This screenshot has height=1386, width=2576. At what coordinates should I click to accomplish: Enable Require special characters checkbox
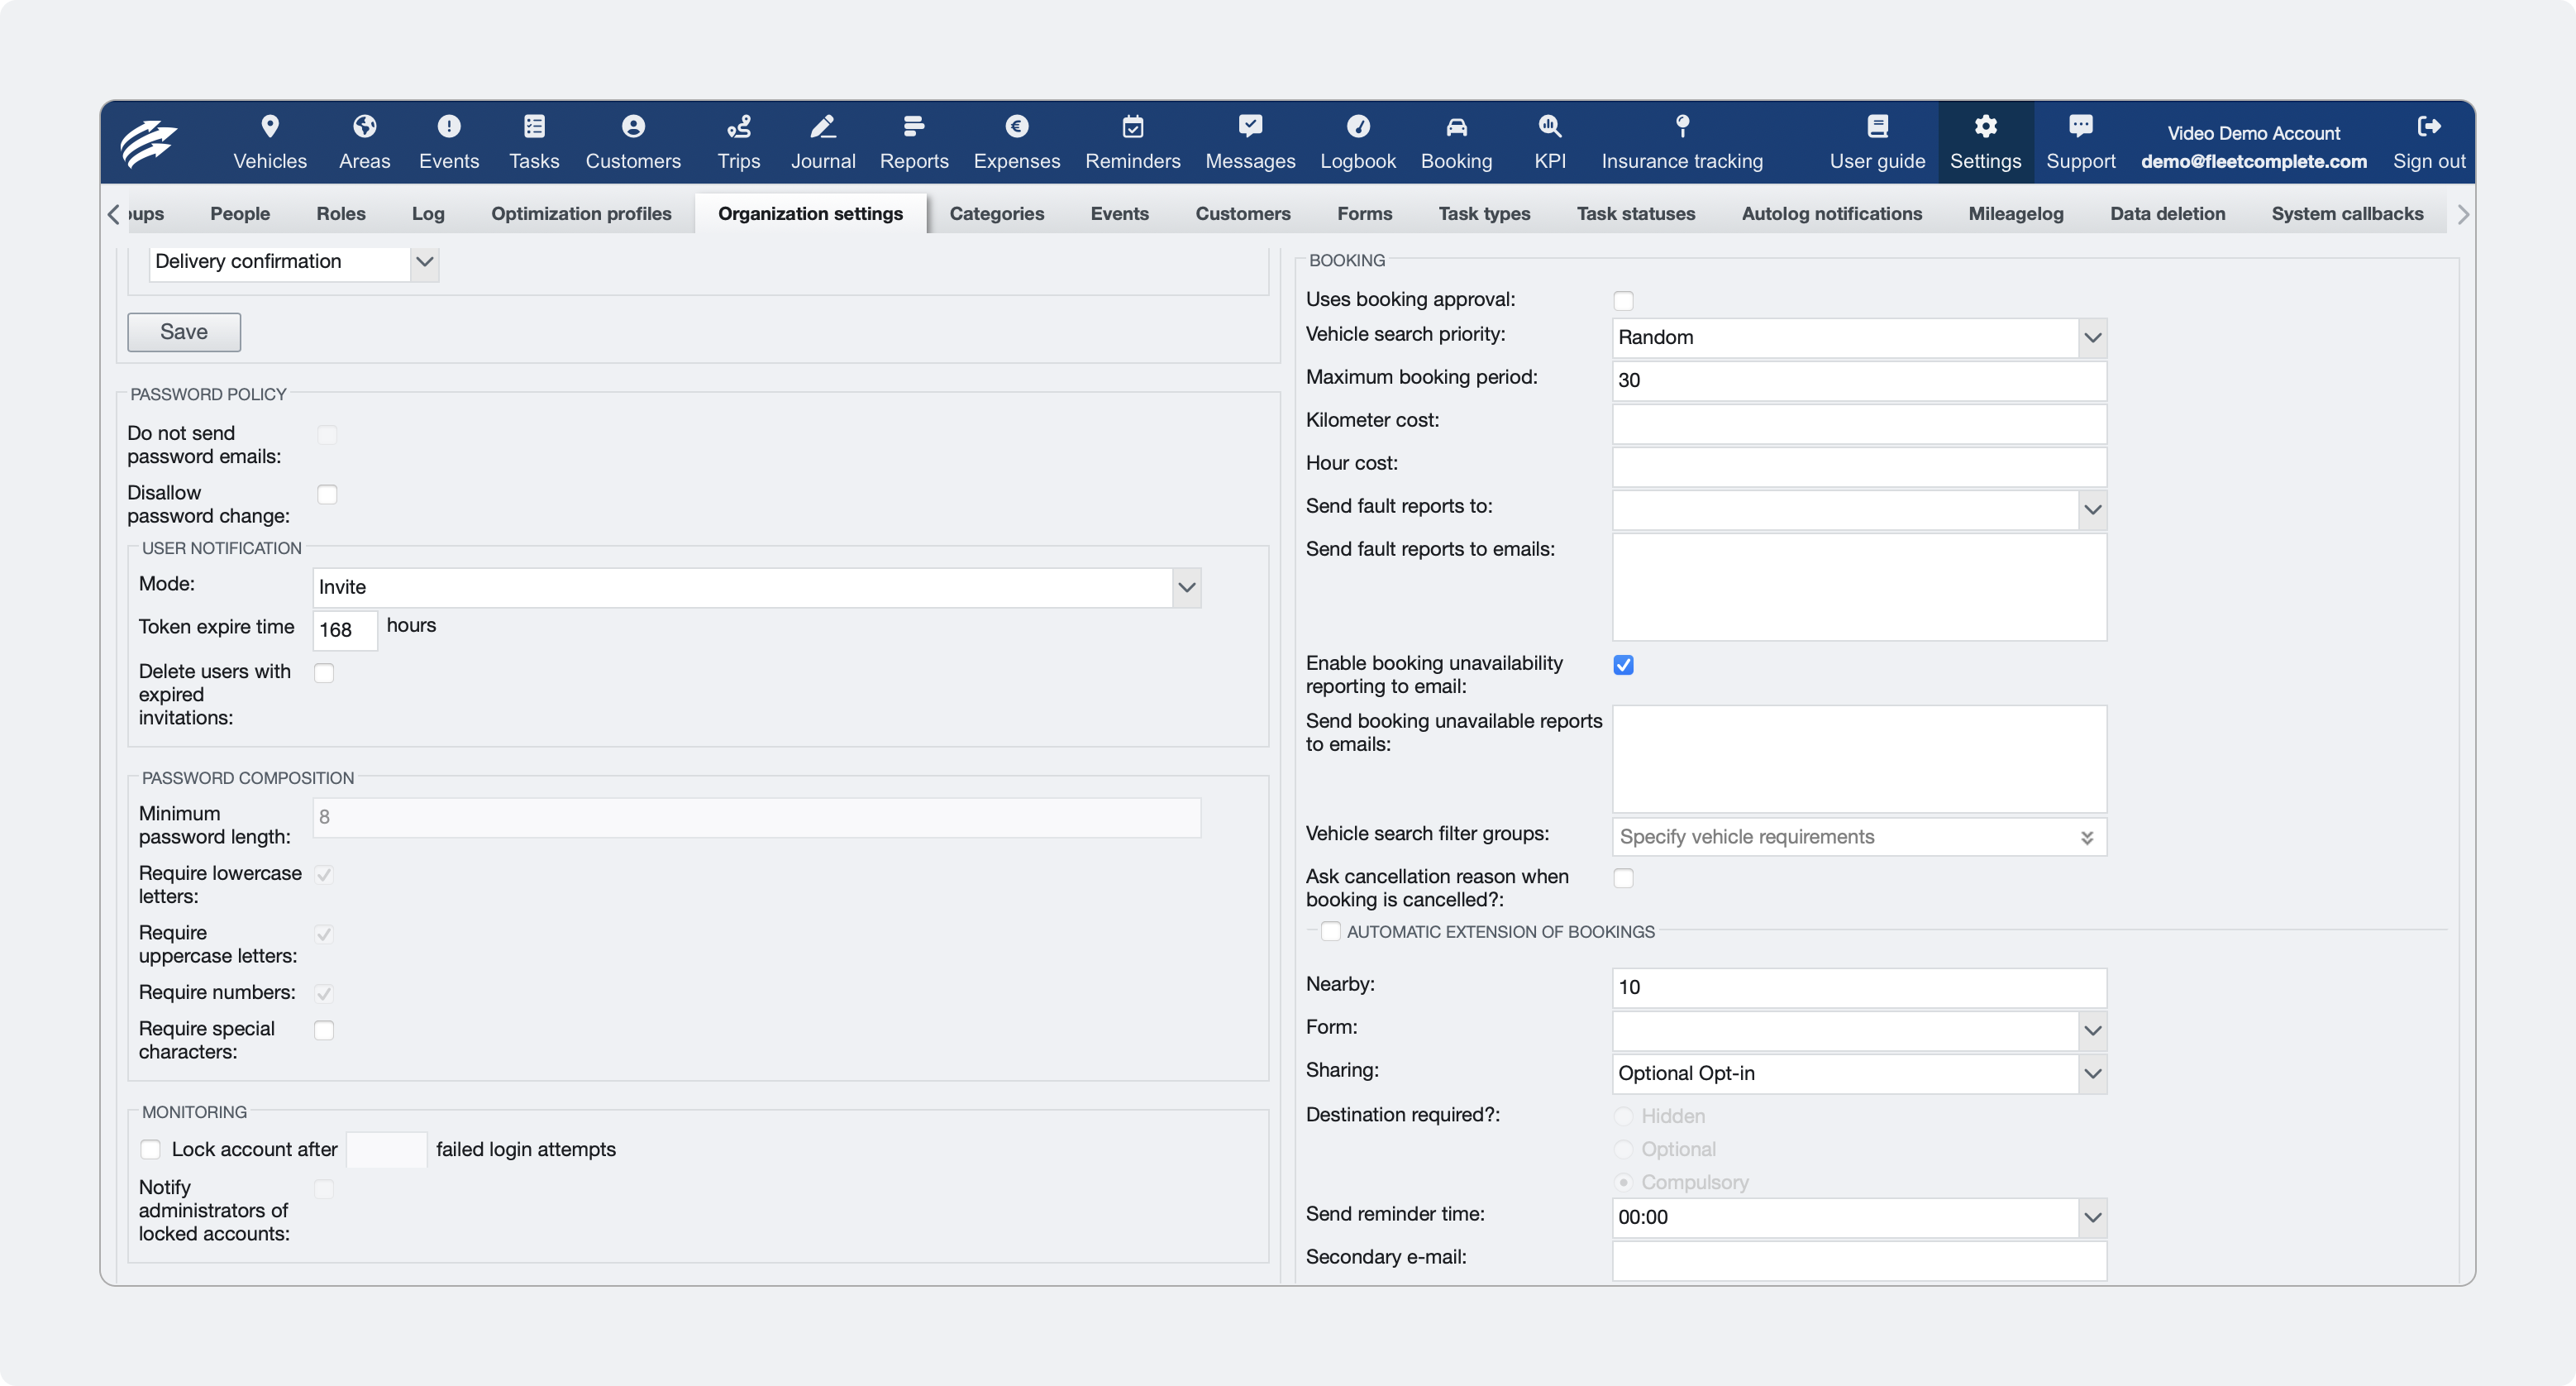coord(324,1030)
